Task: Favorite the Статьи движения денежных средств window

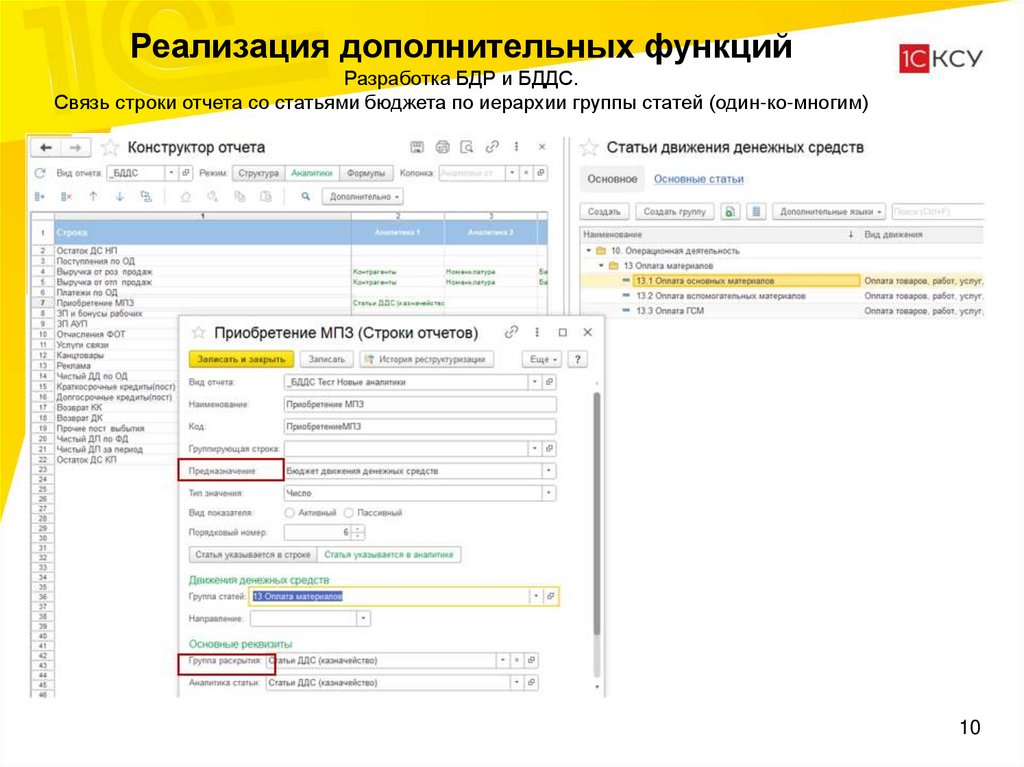Action: pyautogui.click(x=589, y=148)
